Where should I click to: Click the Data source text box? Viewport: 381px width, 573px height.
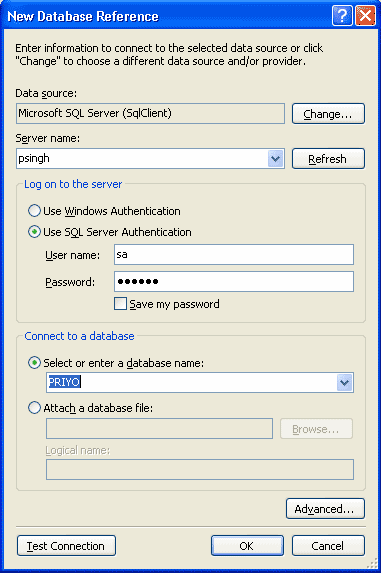click(x=150, y=113)
